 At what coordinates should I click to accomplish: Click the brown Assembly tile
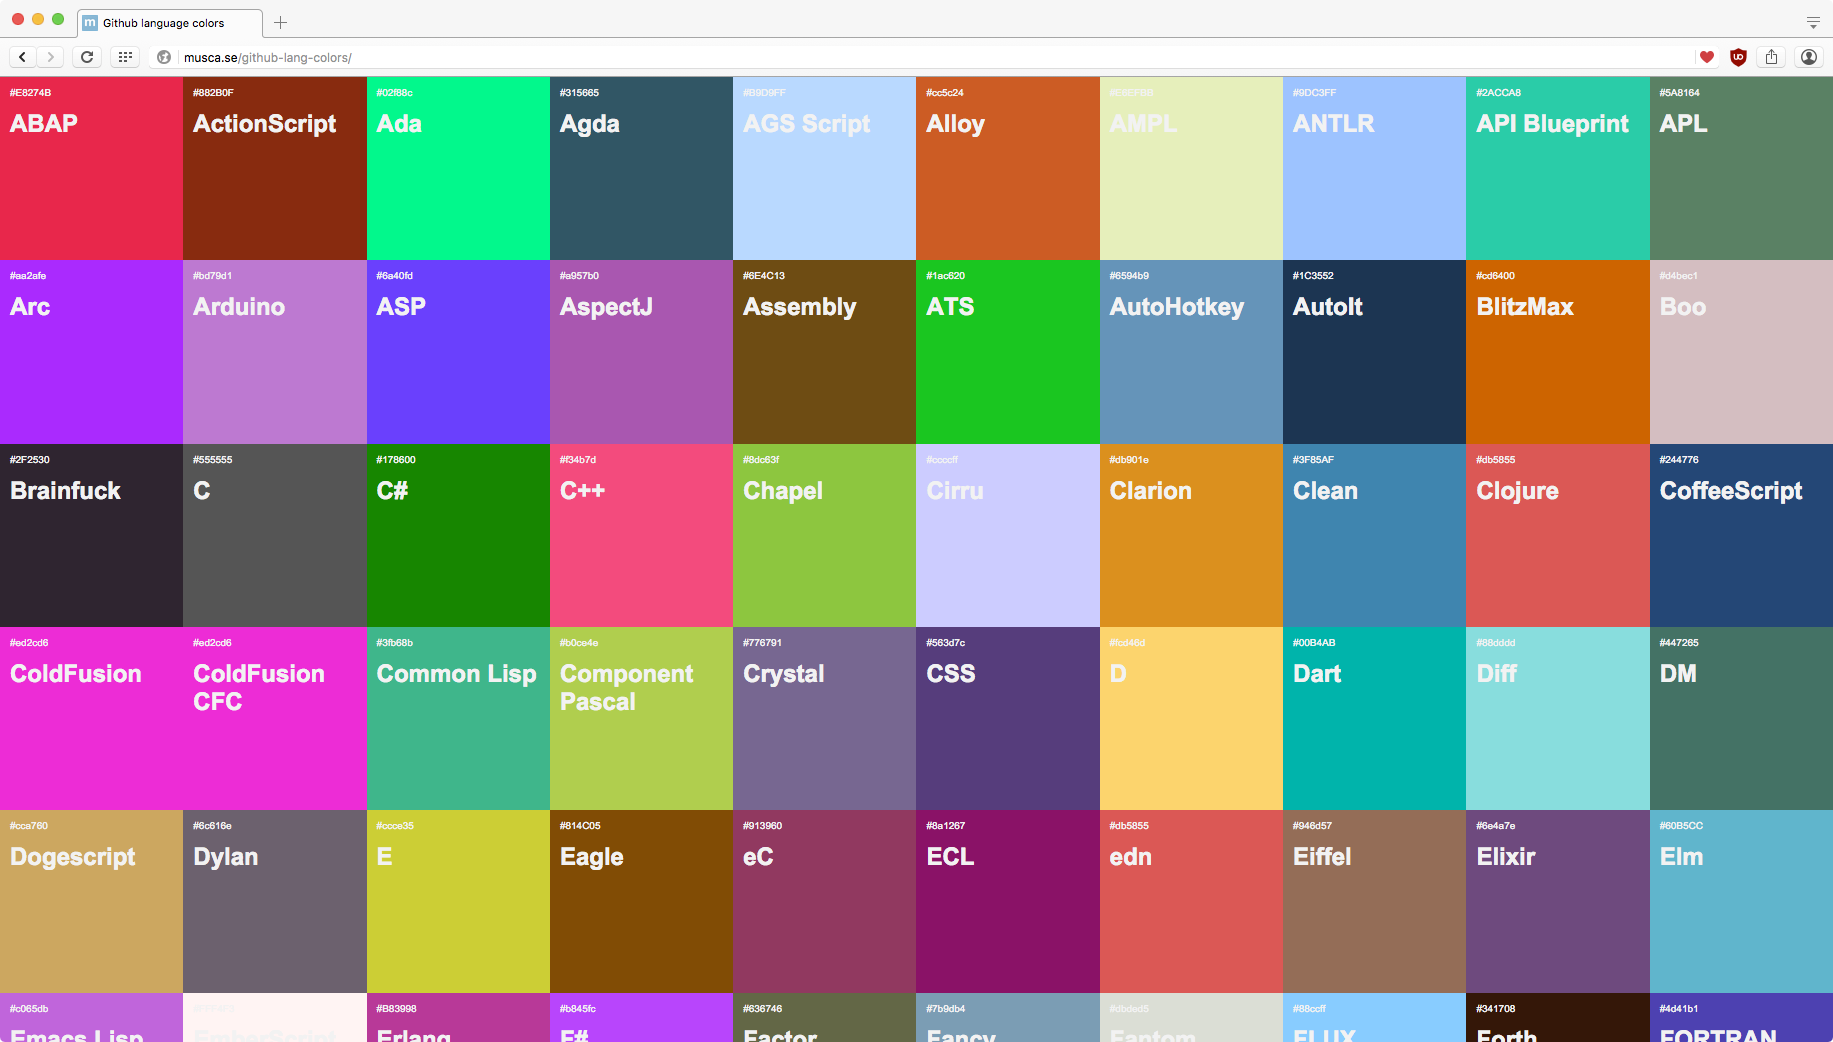pyautogui.click(x=824, y=352)
